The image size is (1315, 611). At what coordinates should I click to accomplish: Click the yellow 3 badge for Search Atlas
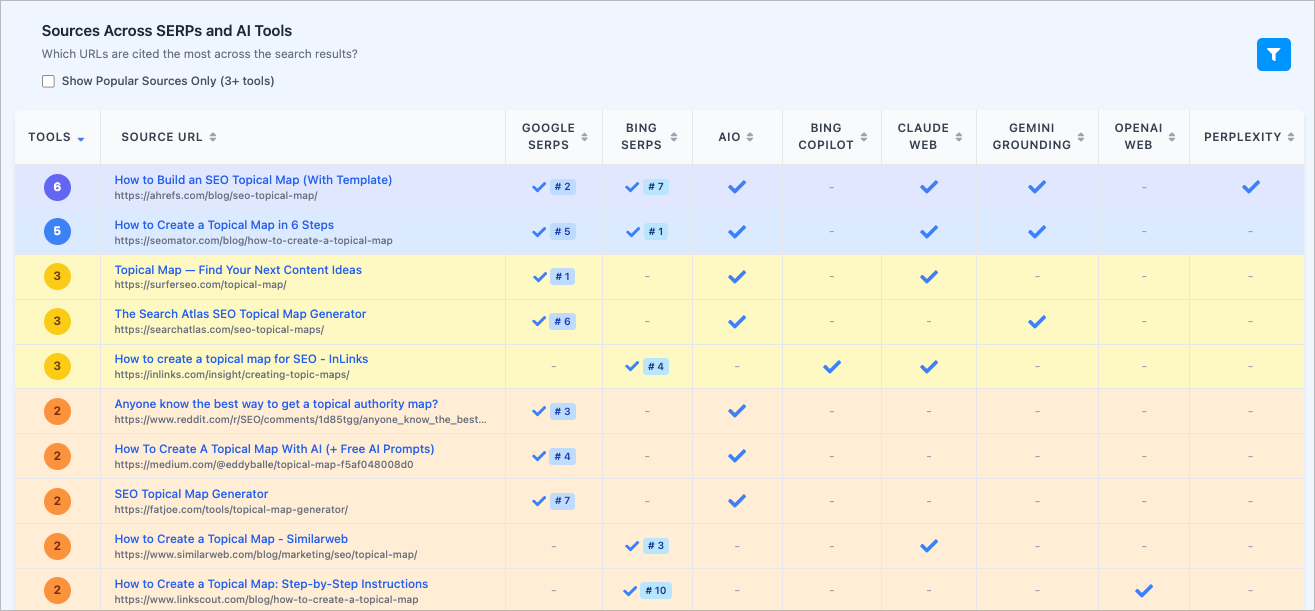pyautogui.click(x=57, y=322)
